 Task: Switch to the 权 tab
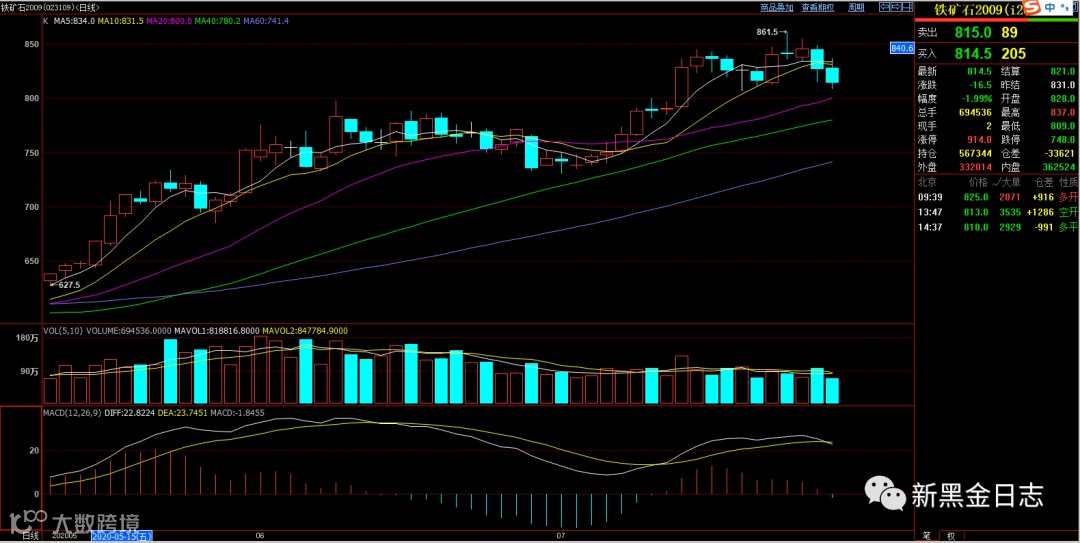pyautogui.click(x=951, y=536)
